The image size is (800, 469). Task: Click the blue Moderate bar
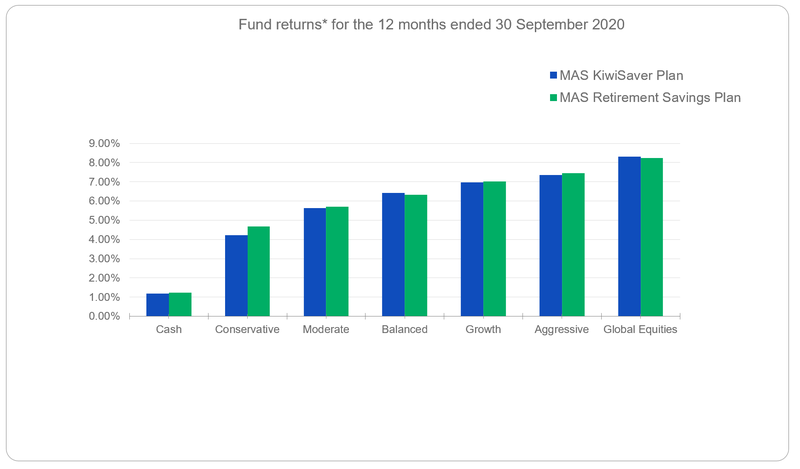point(315,262)
